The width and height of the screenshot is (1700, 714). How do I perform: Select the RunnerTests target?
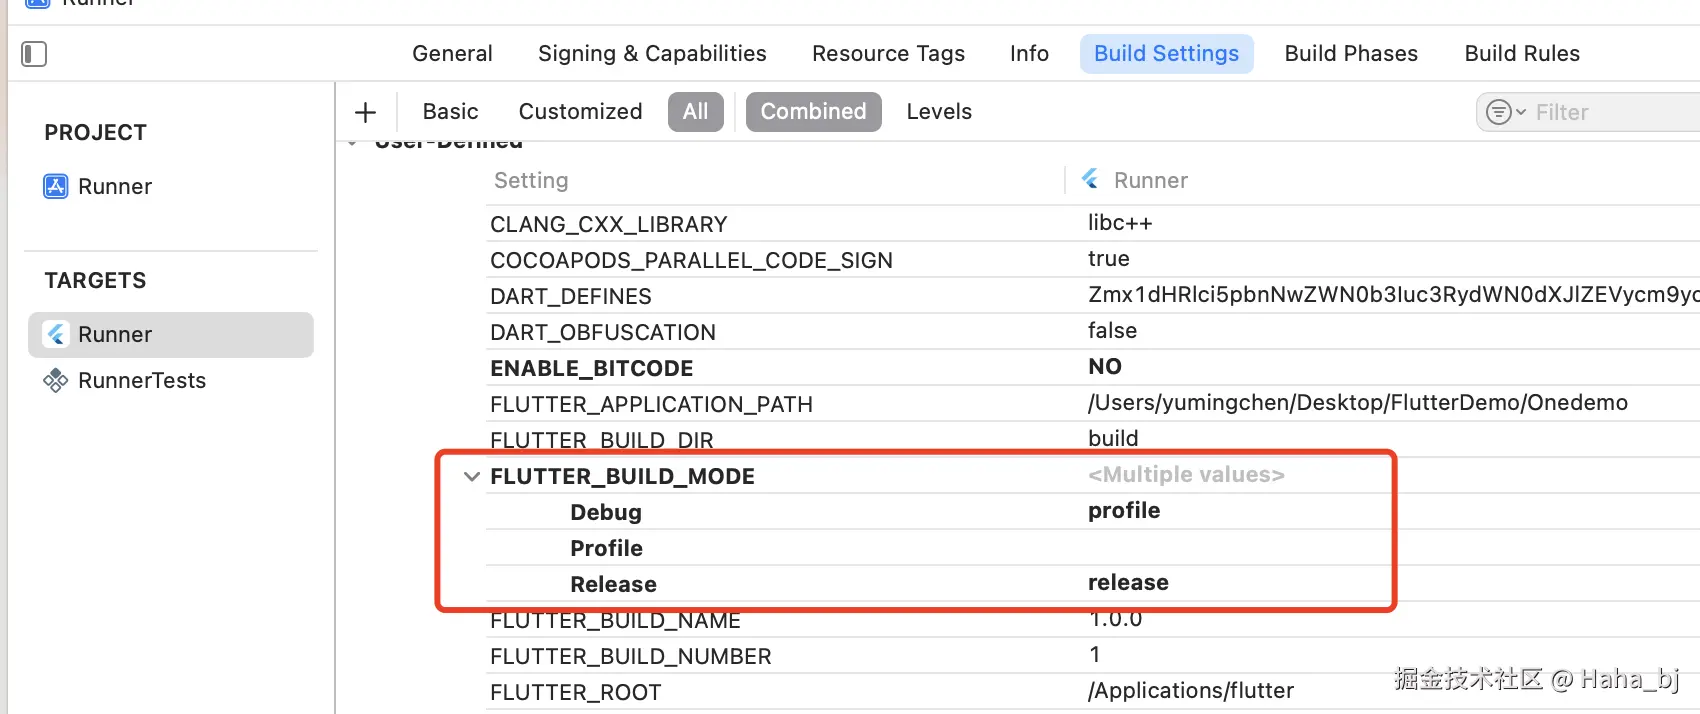[142, 381]
